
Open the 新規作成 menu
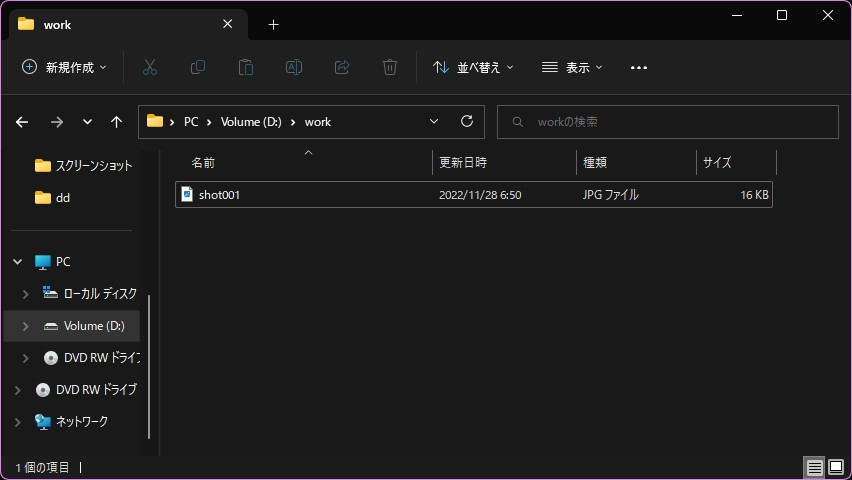click(64, 67)
